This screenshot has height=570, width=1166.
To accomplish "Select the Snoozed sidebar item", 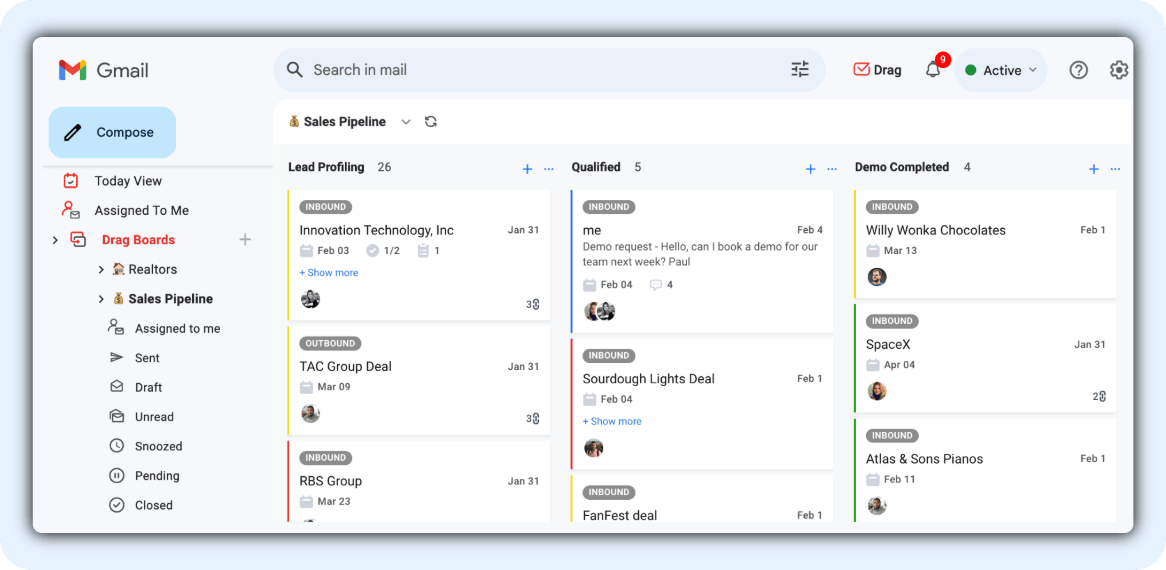I will 158,446.
